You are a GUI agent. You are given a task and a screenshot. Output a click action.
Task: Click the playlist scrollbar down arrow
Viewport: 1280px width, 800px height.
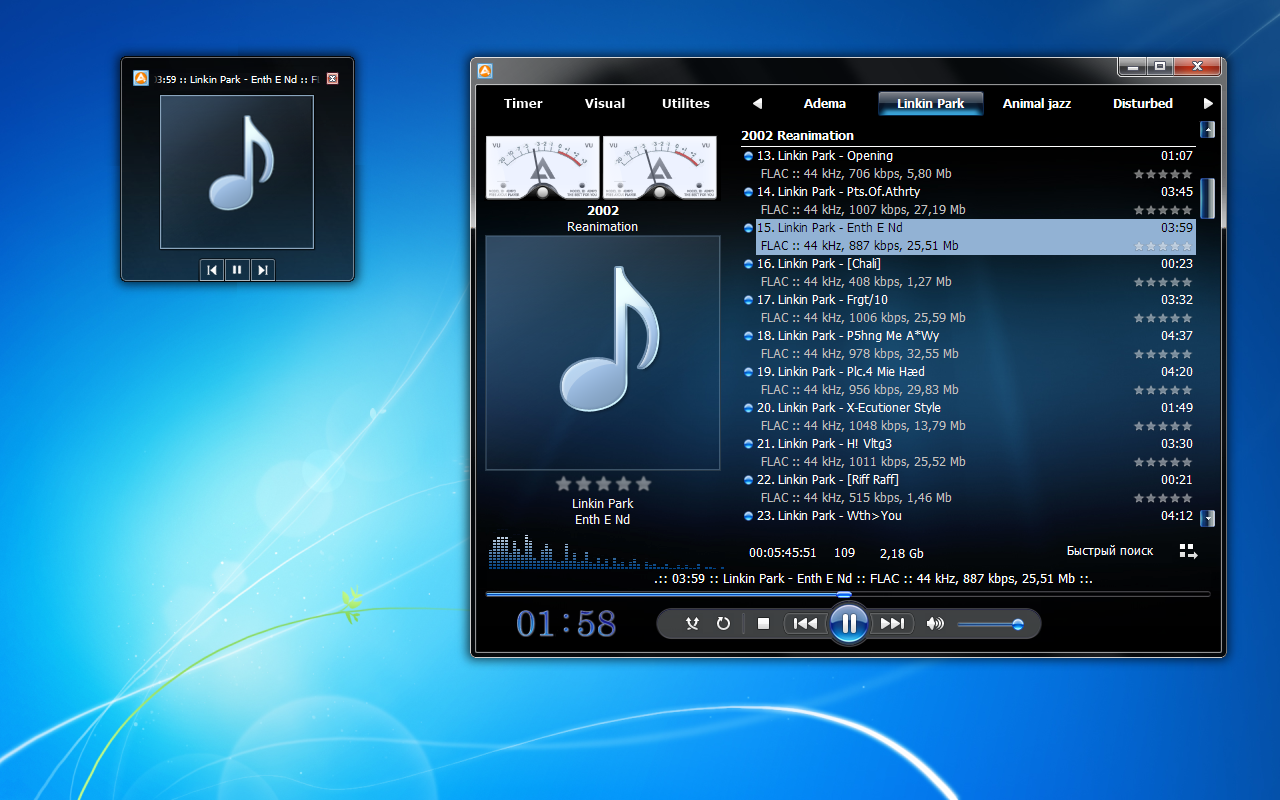[1207, 518]
